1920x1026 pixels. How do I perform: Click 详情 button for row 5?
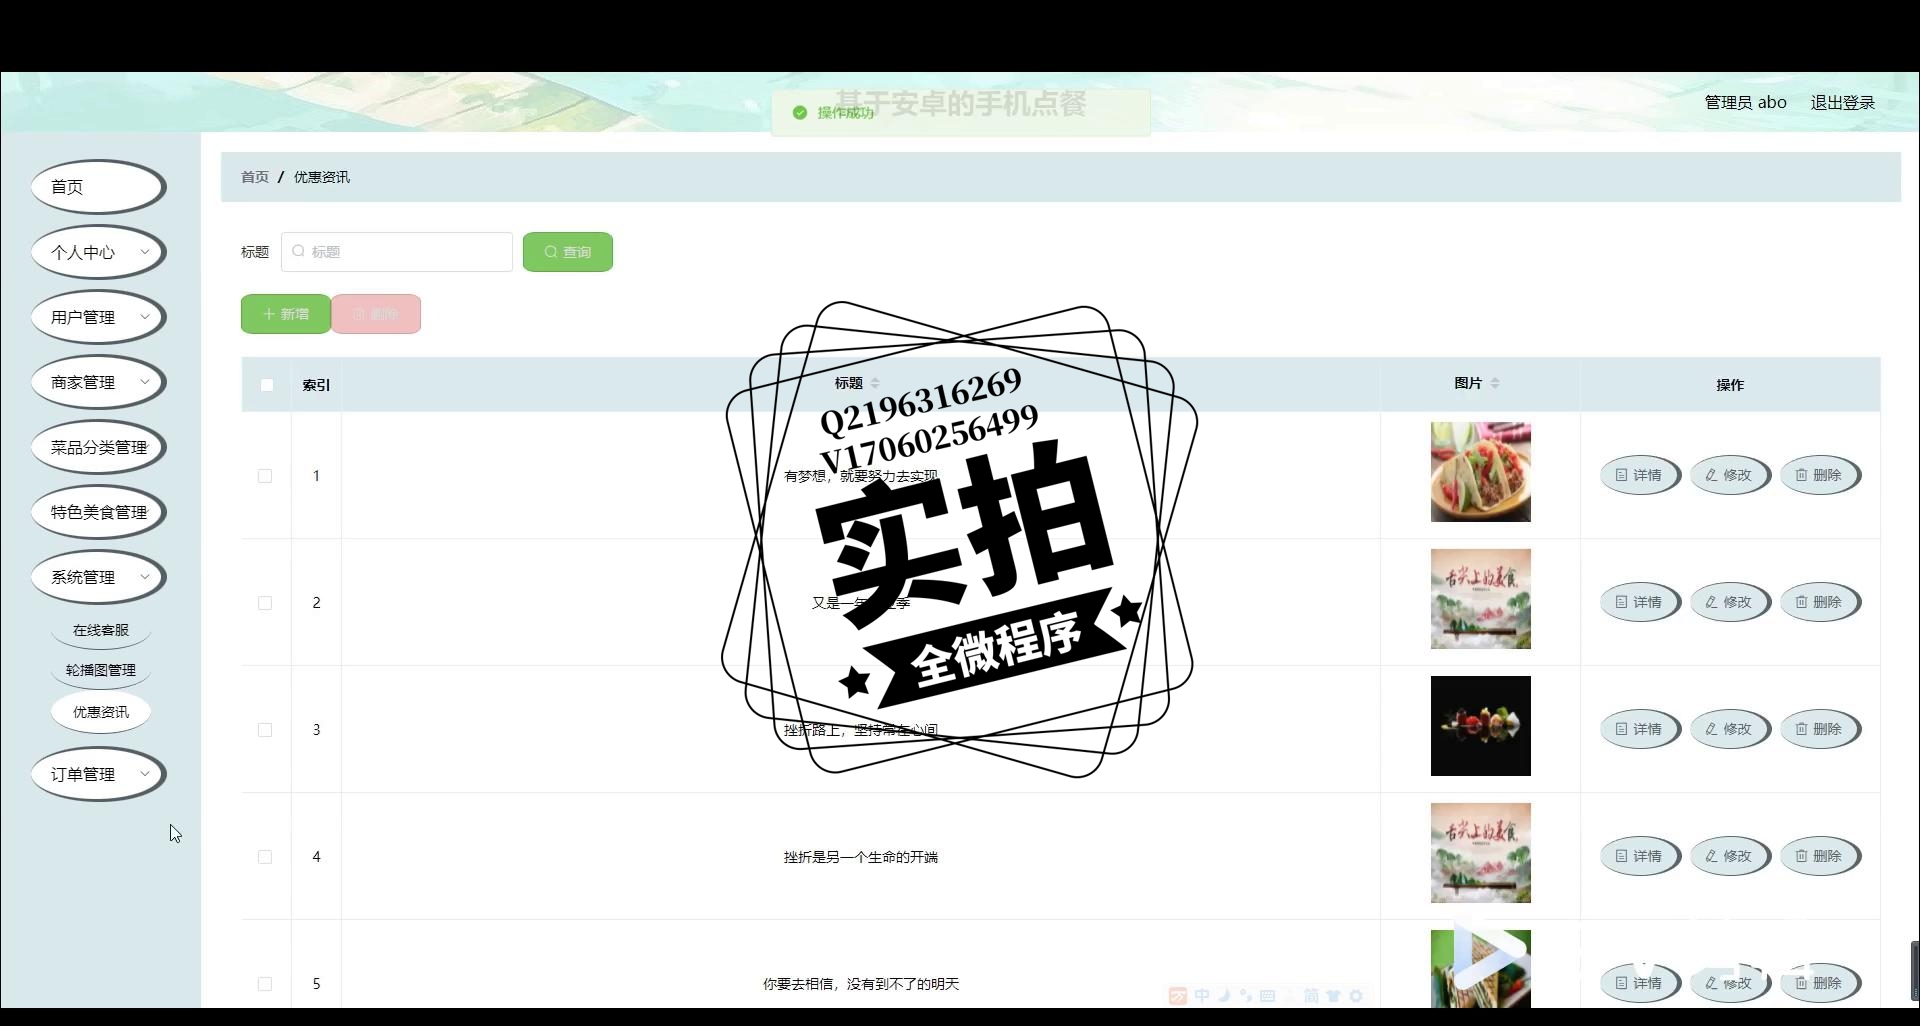pos(1640,984)
